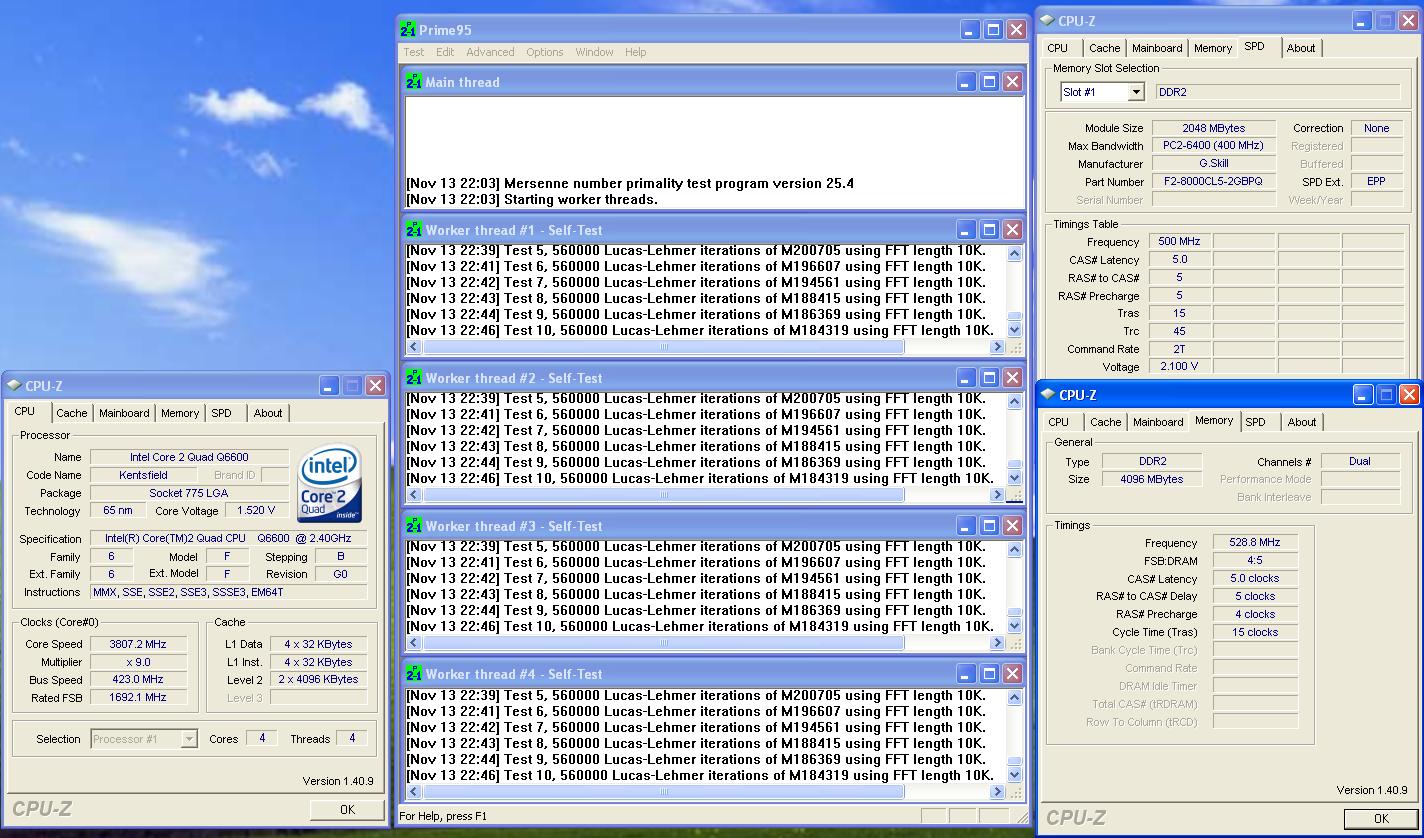This screenshot has width=1424, height=838.
Task: Click the Worker thread #4 window icon
Action: click(x=414, y=674)
